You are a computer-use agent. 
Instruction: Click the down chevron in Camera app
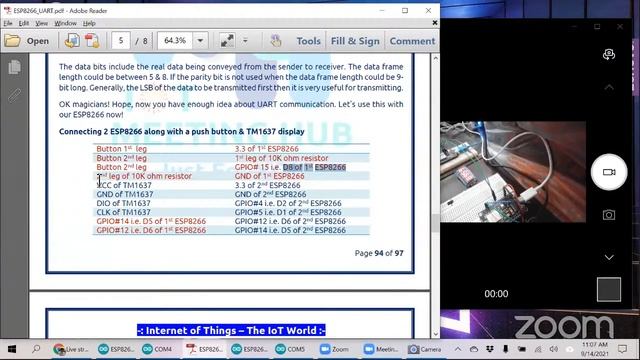coord(609,258)
